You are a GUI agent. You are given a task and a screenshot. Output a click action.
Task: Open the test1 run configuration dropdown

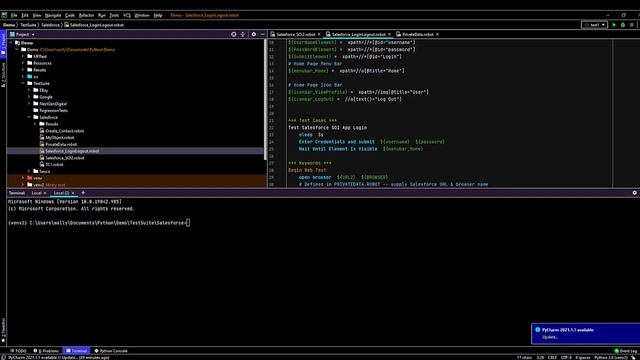coord(594,25)
